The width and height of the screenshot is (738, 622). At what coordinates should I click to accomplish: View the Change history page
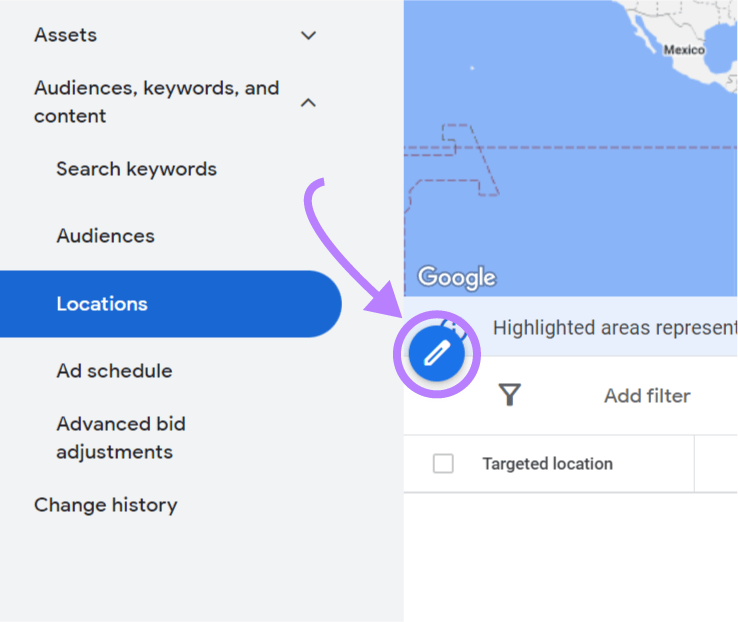[x=105, y=505]
